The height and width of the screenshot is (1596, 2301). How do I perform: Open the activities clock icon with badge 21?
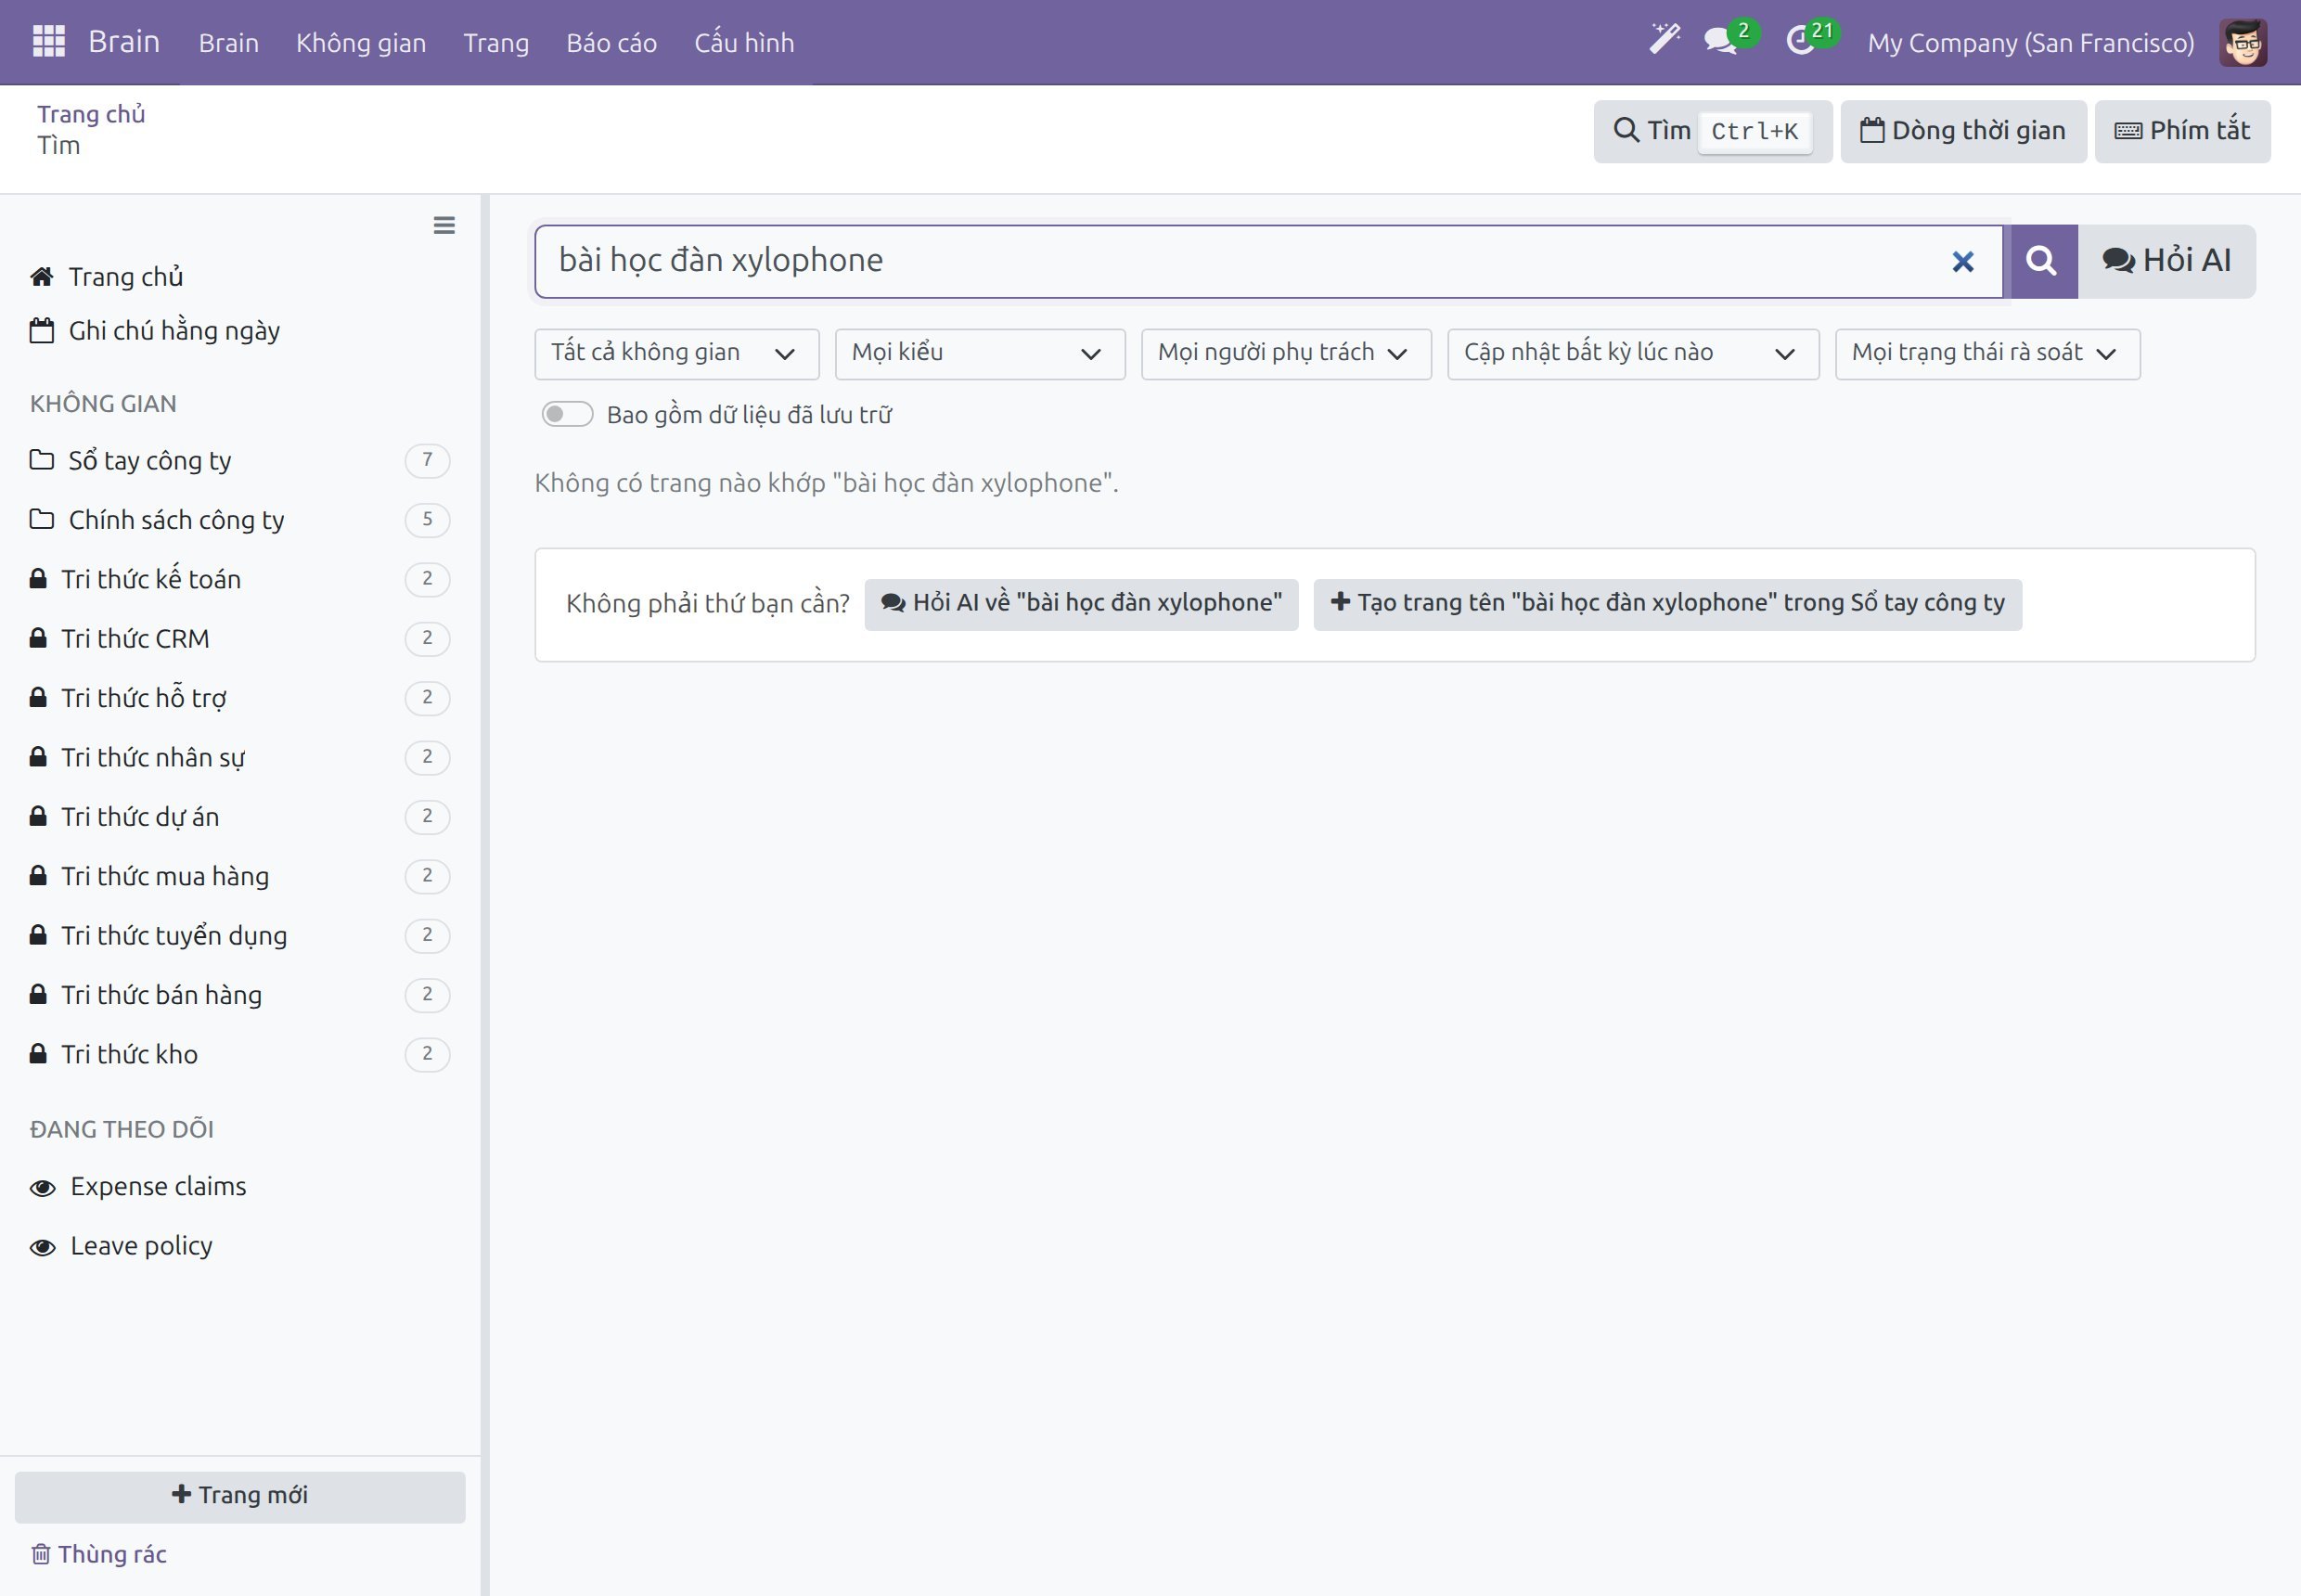point(1810,40)
